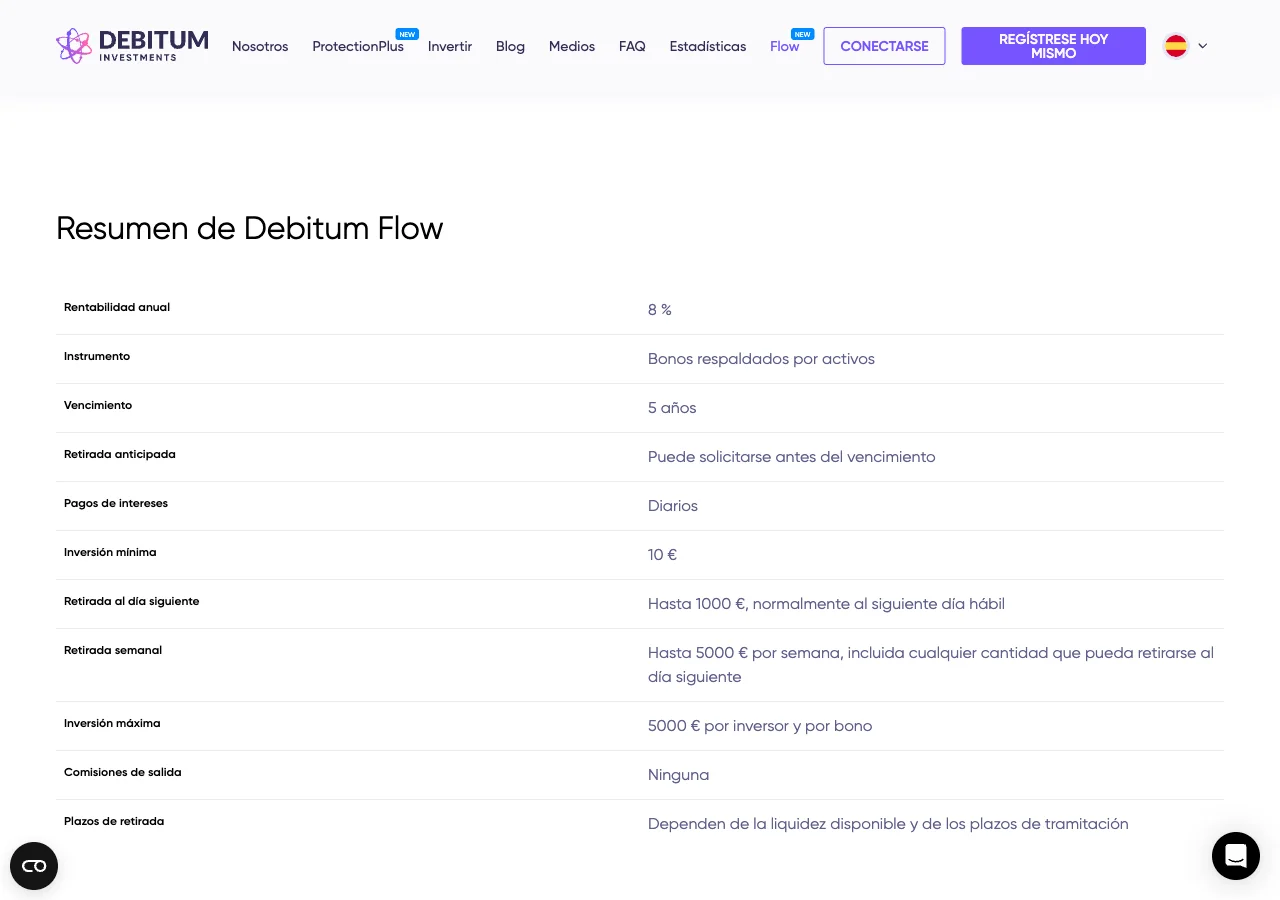Click the 'Inversión máxima' label
1280x900 pixels.
112,723
